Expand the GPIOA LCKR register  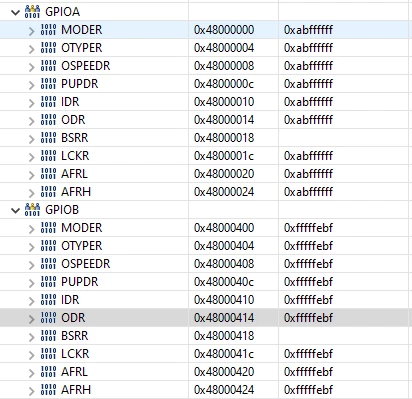(32, 157)
